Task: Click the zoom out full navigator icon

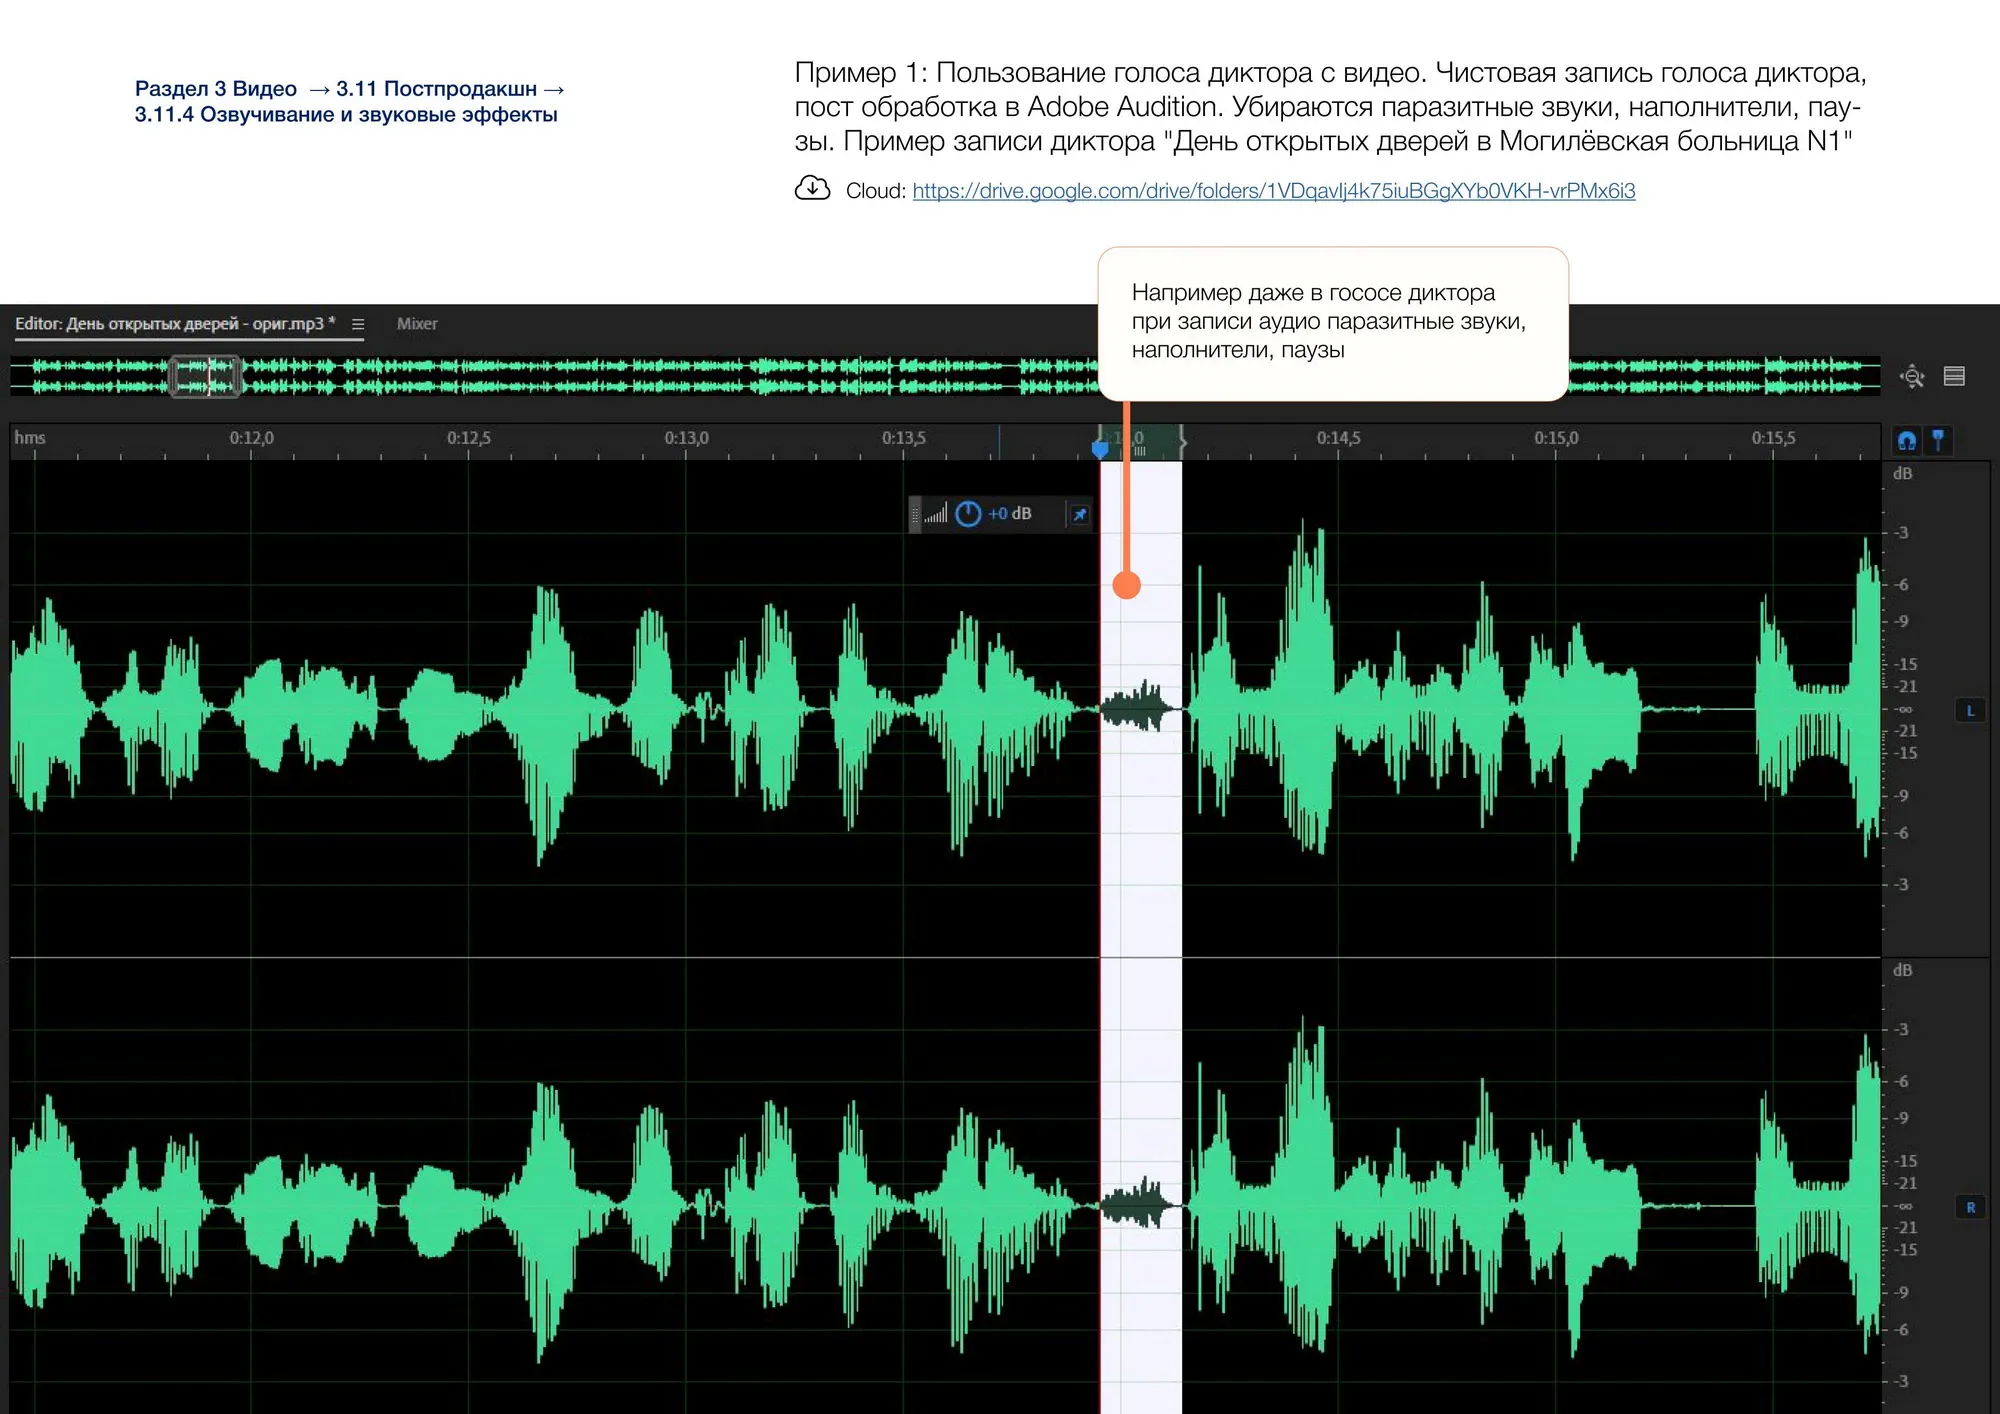Action: tap(1912, 376)
